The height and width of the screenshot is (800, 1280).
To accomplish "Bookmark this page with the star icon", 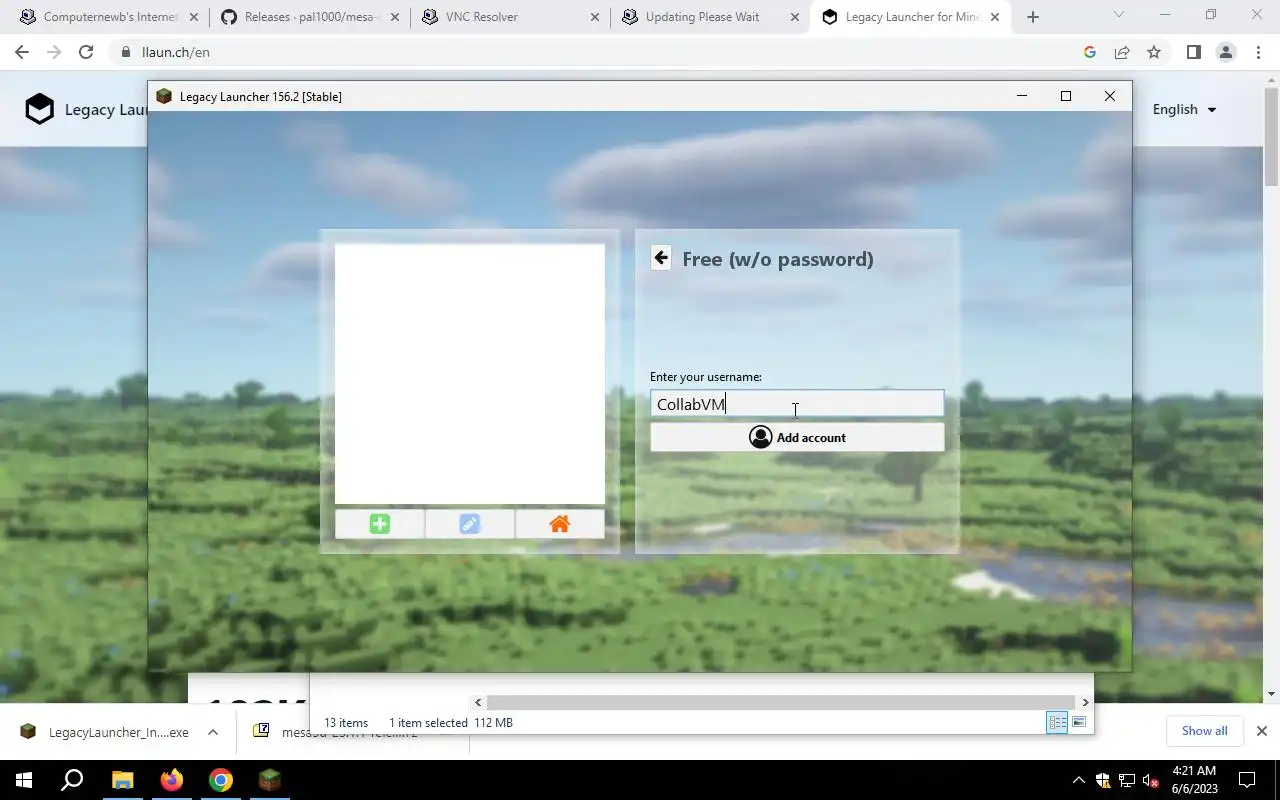I will tap(1154, 52).
